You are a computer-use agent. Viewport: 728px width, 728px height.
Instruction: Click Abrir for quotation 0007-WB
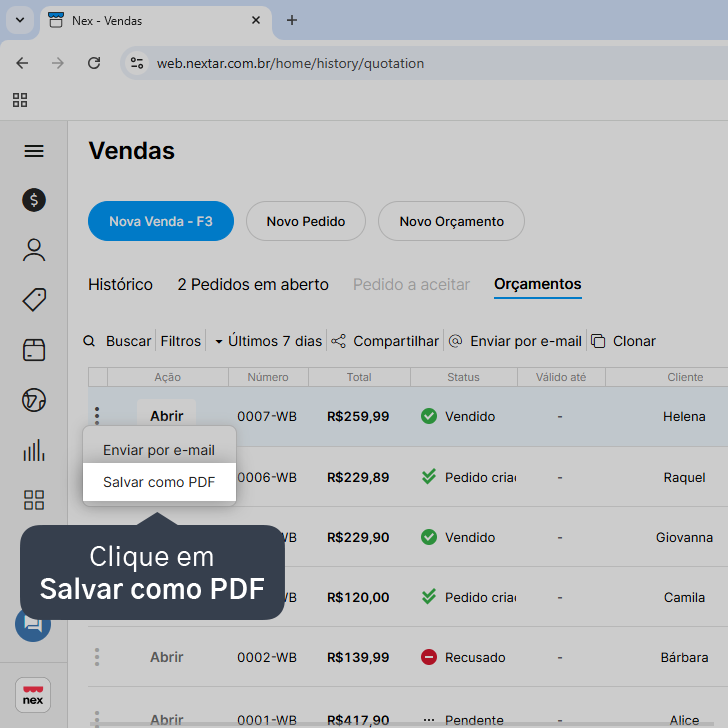pyautogui.click(x=167, y=416)
